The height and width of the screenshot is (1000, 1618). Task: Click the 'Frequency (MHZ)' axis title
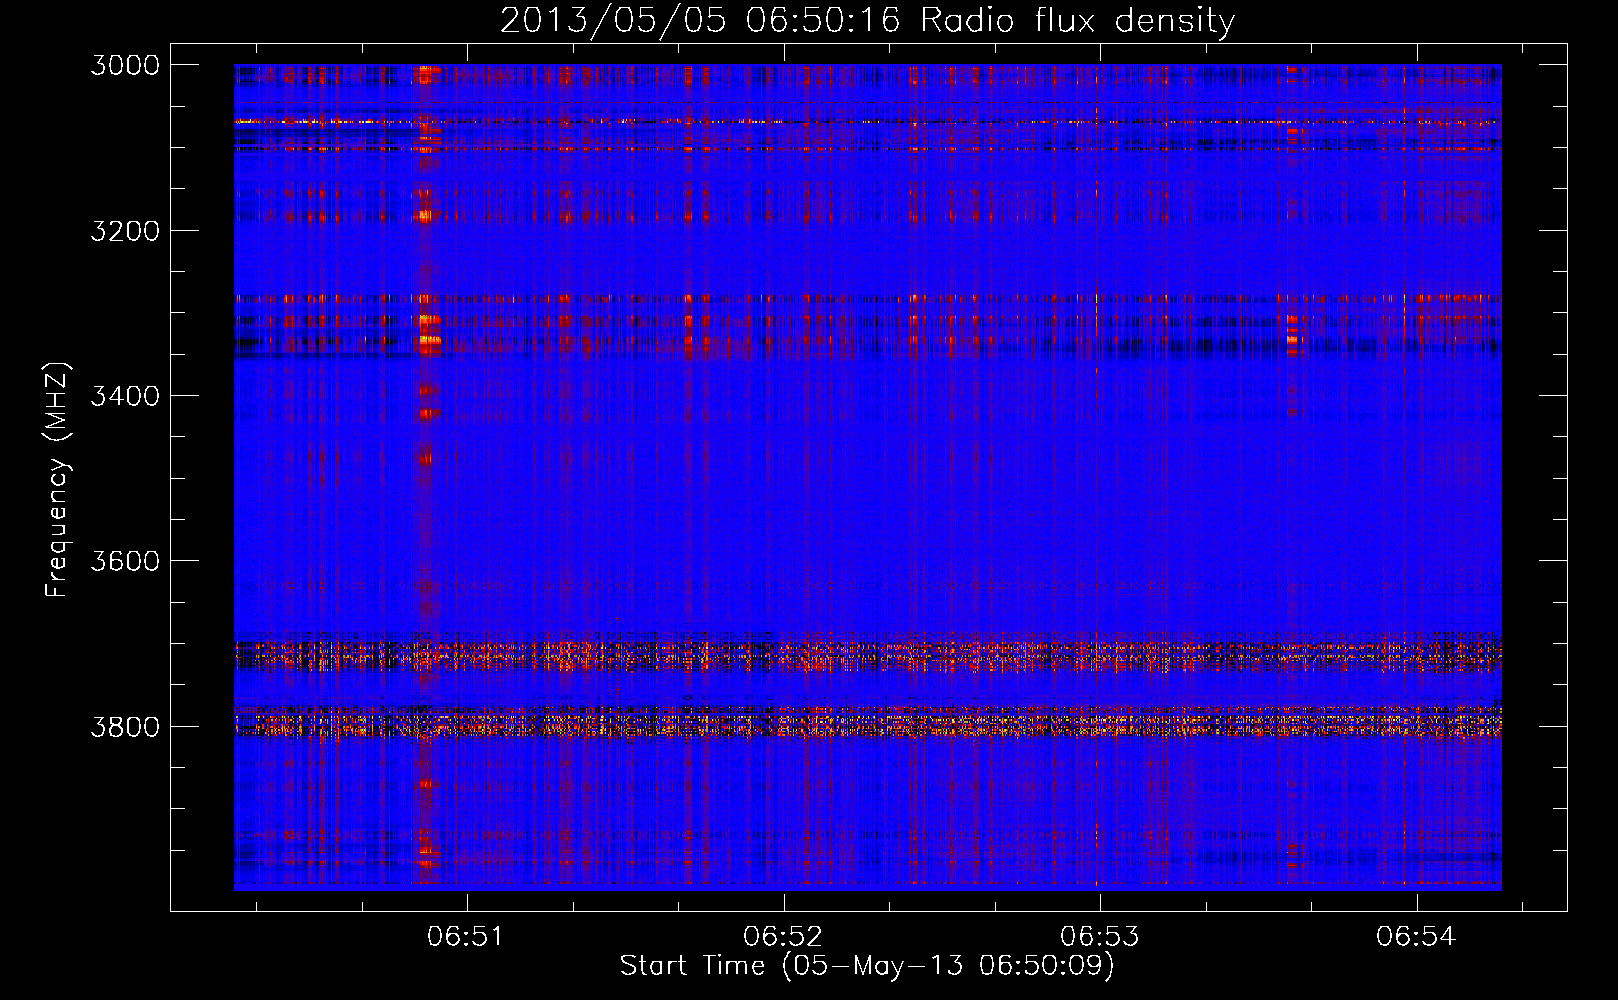58,480
